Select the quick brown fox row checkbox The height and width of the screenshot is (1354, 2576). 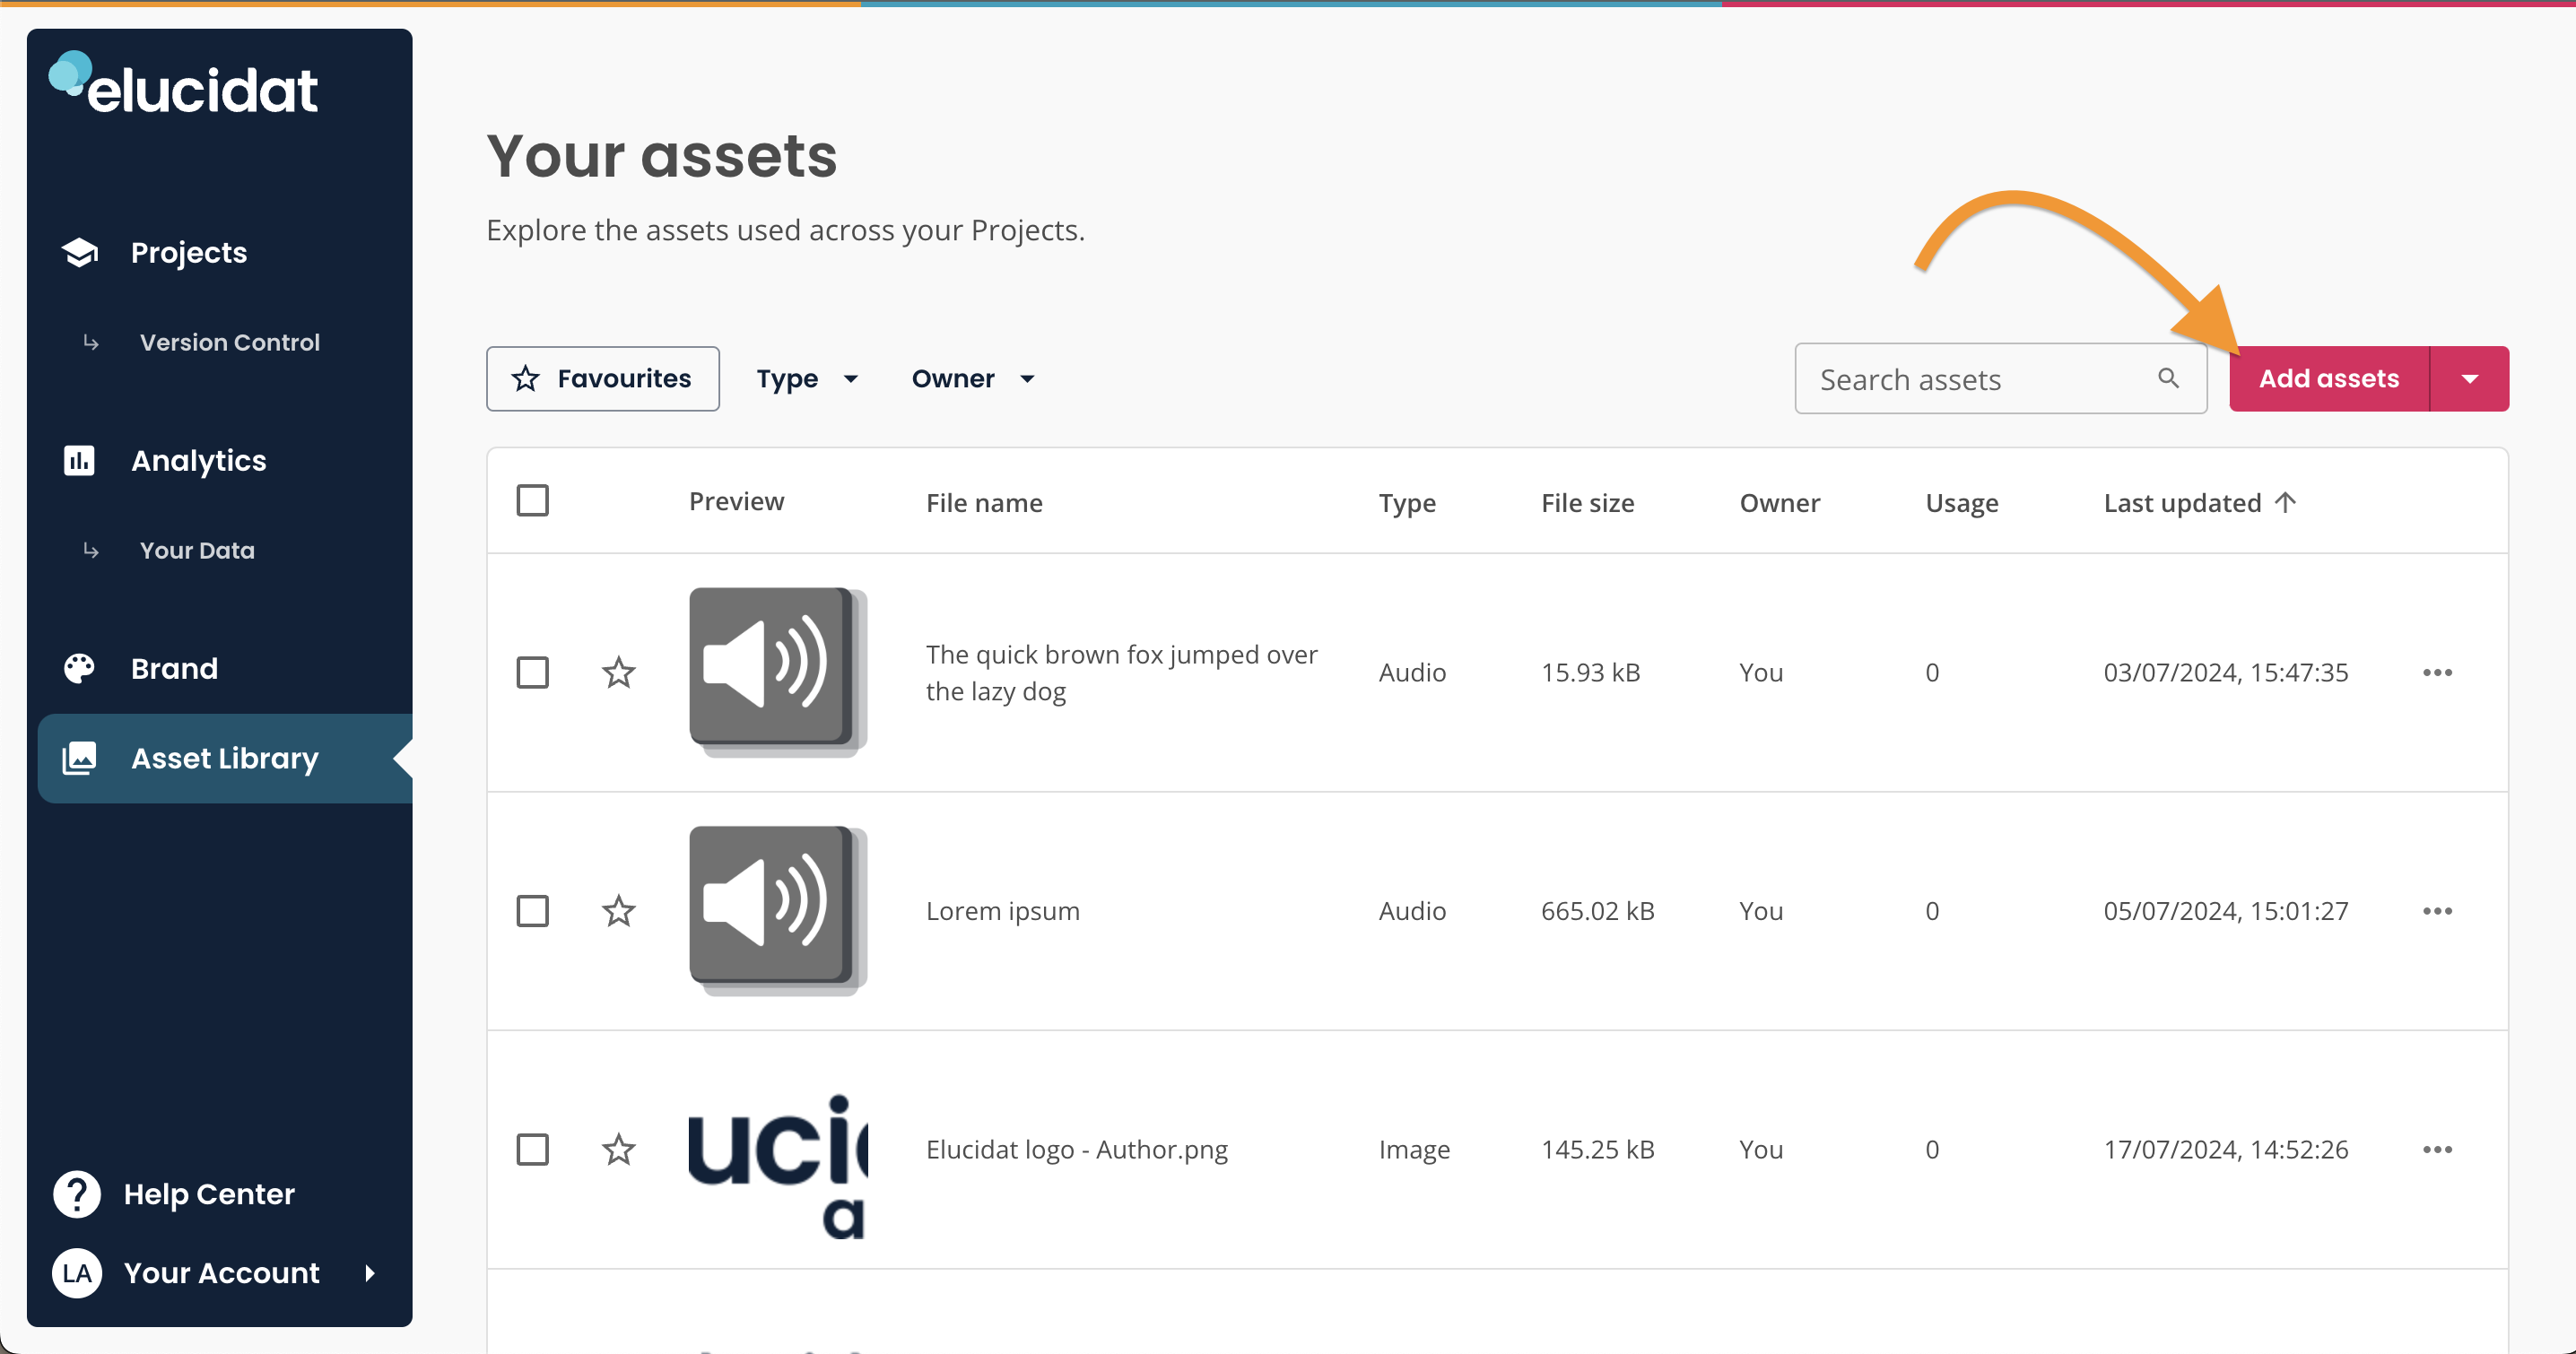tap(533, 672)
